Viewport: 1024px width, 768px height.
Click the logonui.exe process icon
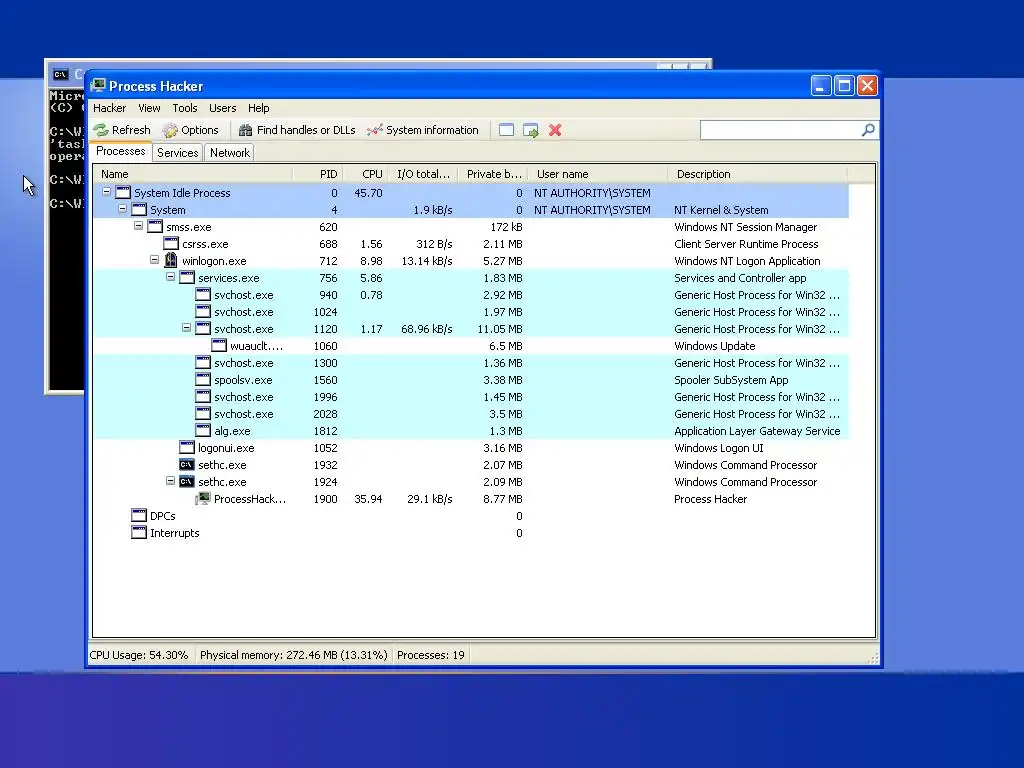[187, 447]
